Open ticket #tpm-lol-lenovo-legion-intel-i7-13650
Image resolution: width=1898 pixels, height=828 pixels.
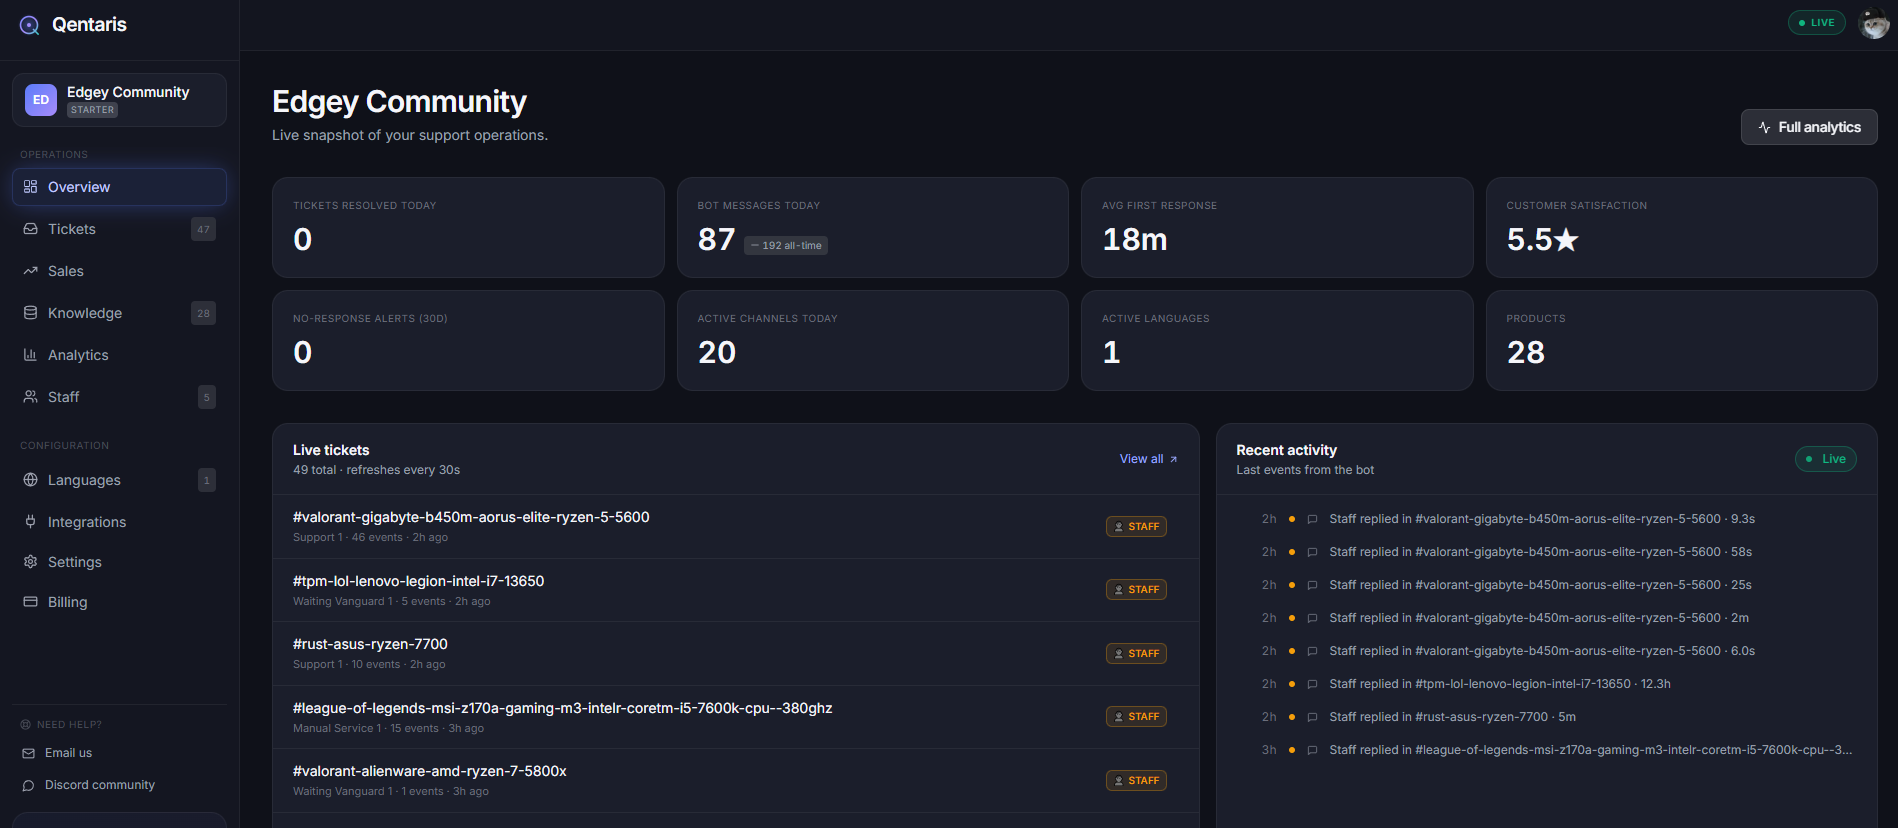coord(418,581)
